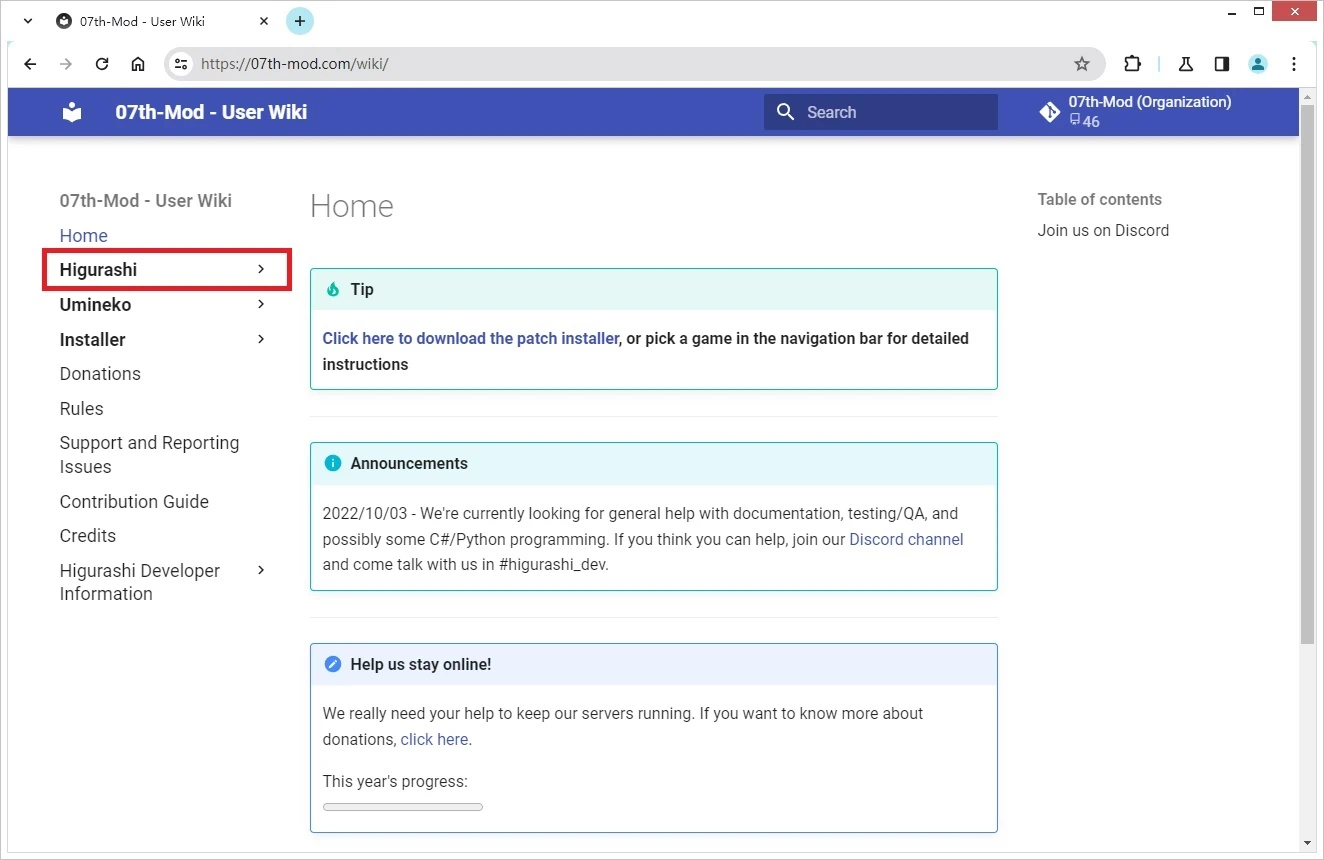Click this year's donation progress bar
1324x860 pixels.
(x=402, y=807)
